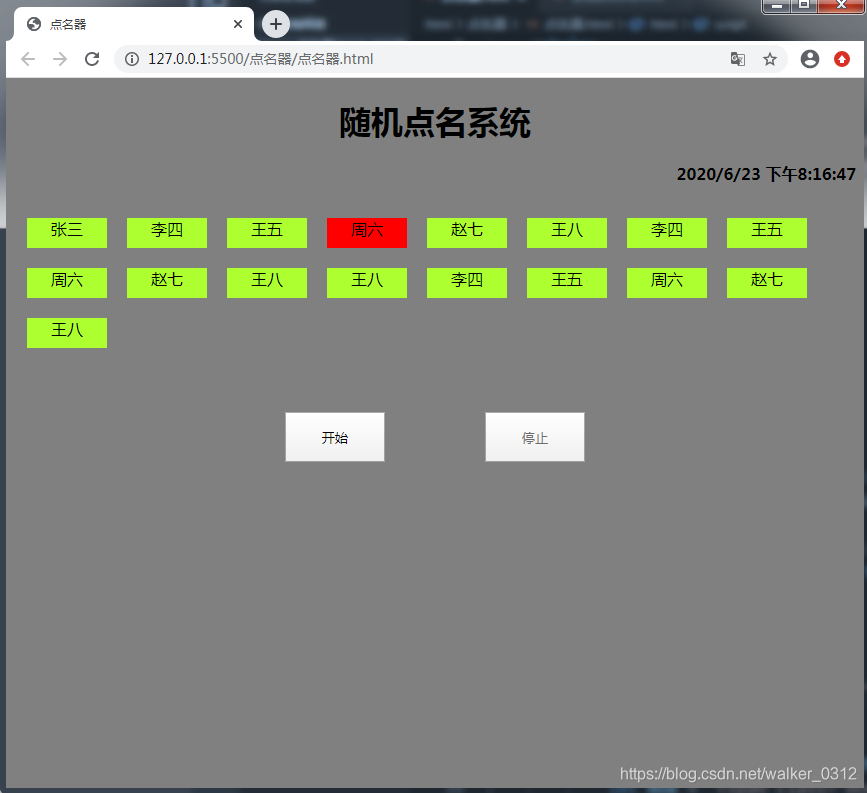Open a new browser tab with the plus button

275,24
